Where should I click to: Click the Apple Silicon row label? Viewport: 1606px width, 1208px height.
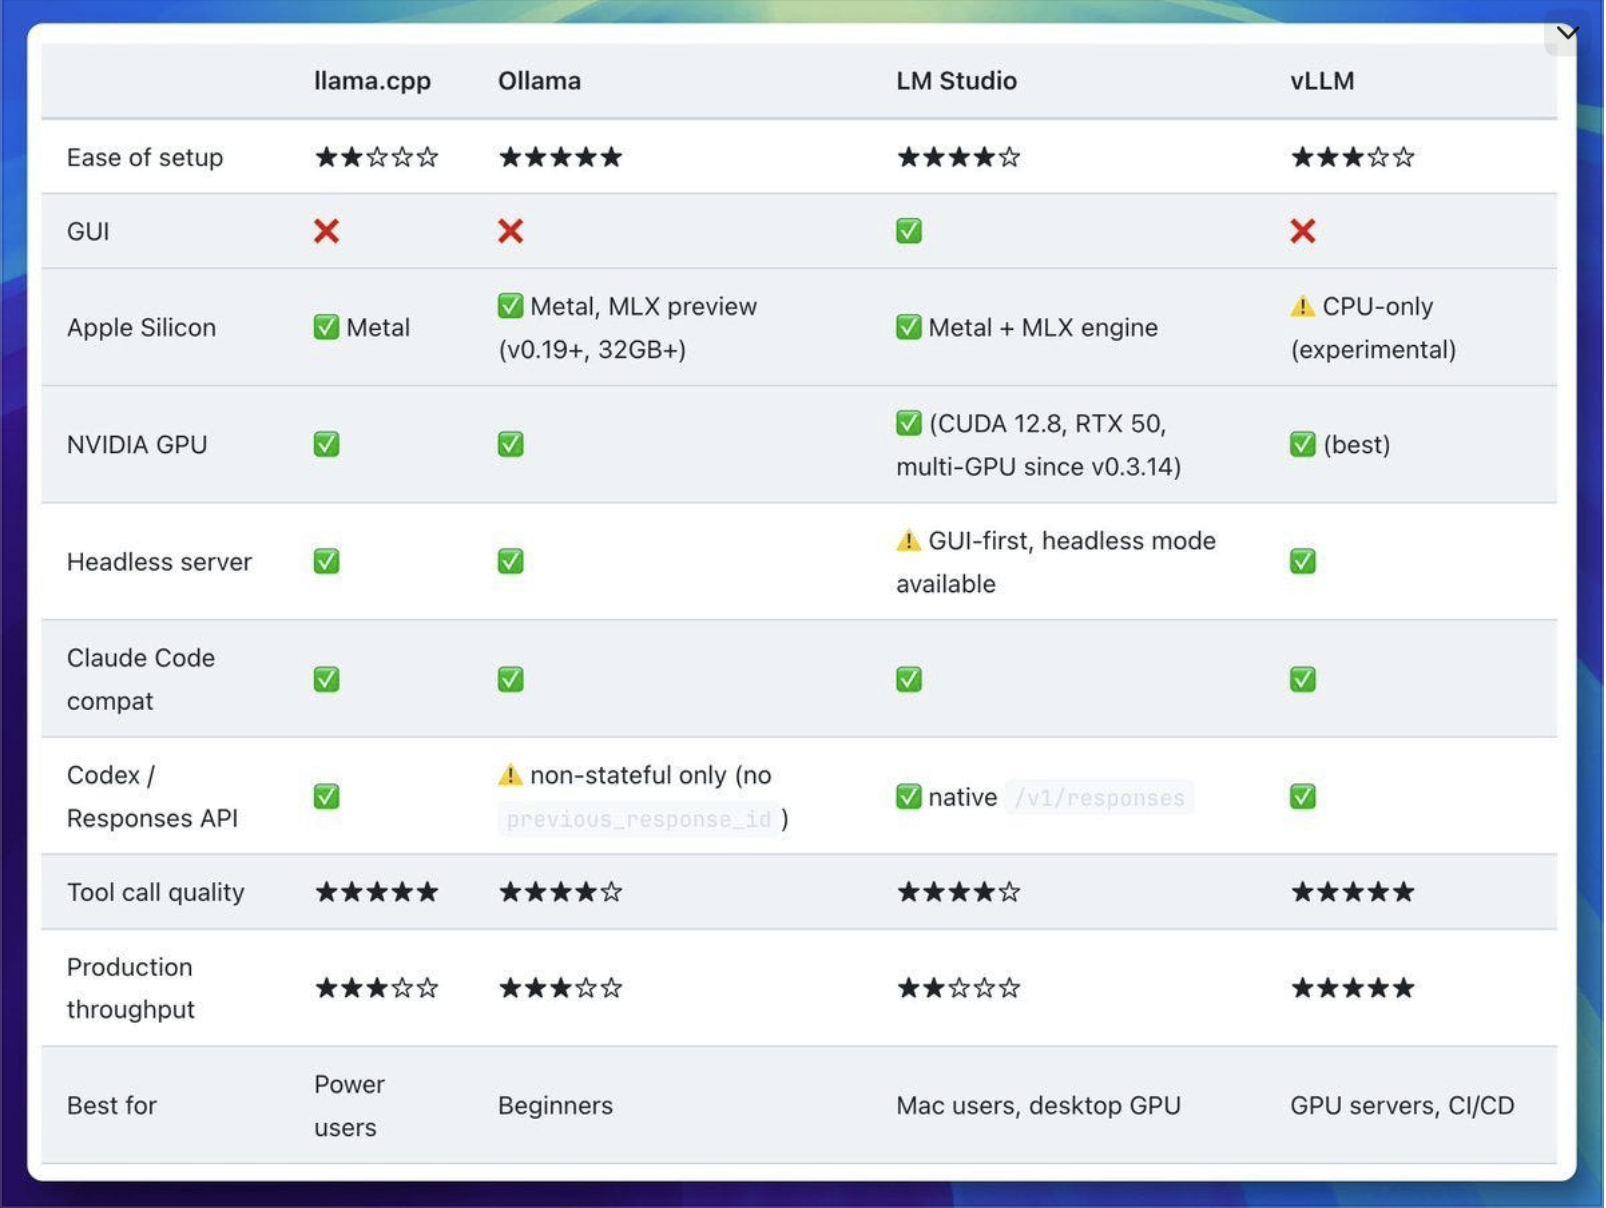(x=141, y=327)
